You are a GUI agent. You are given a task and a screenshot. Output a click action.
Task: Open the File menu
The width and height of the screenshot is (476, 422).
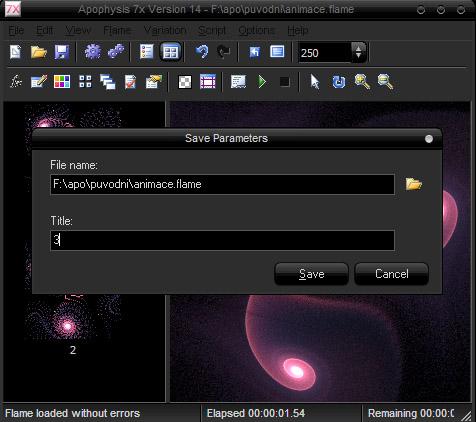[x=16, y=31]
